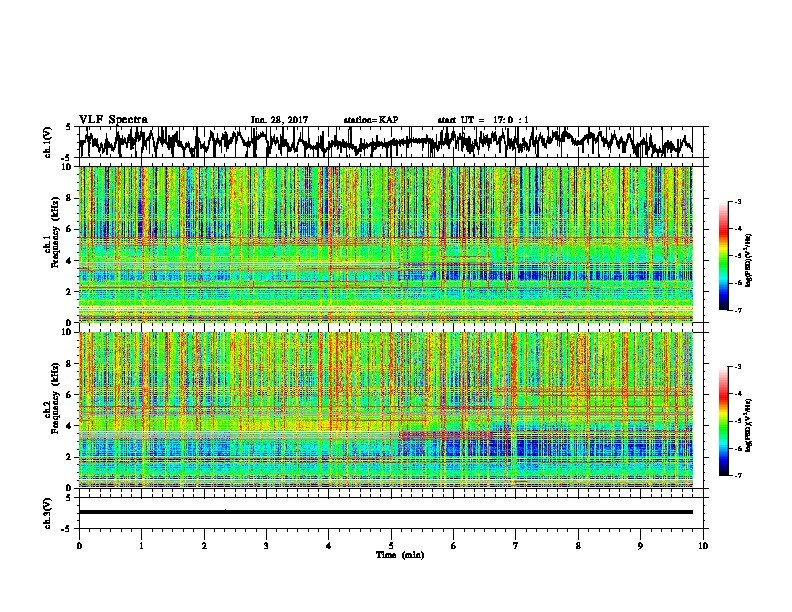
Task: Click the "4" kHz tick of ch.2 spectrogram
Action: 70,426
